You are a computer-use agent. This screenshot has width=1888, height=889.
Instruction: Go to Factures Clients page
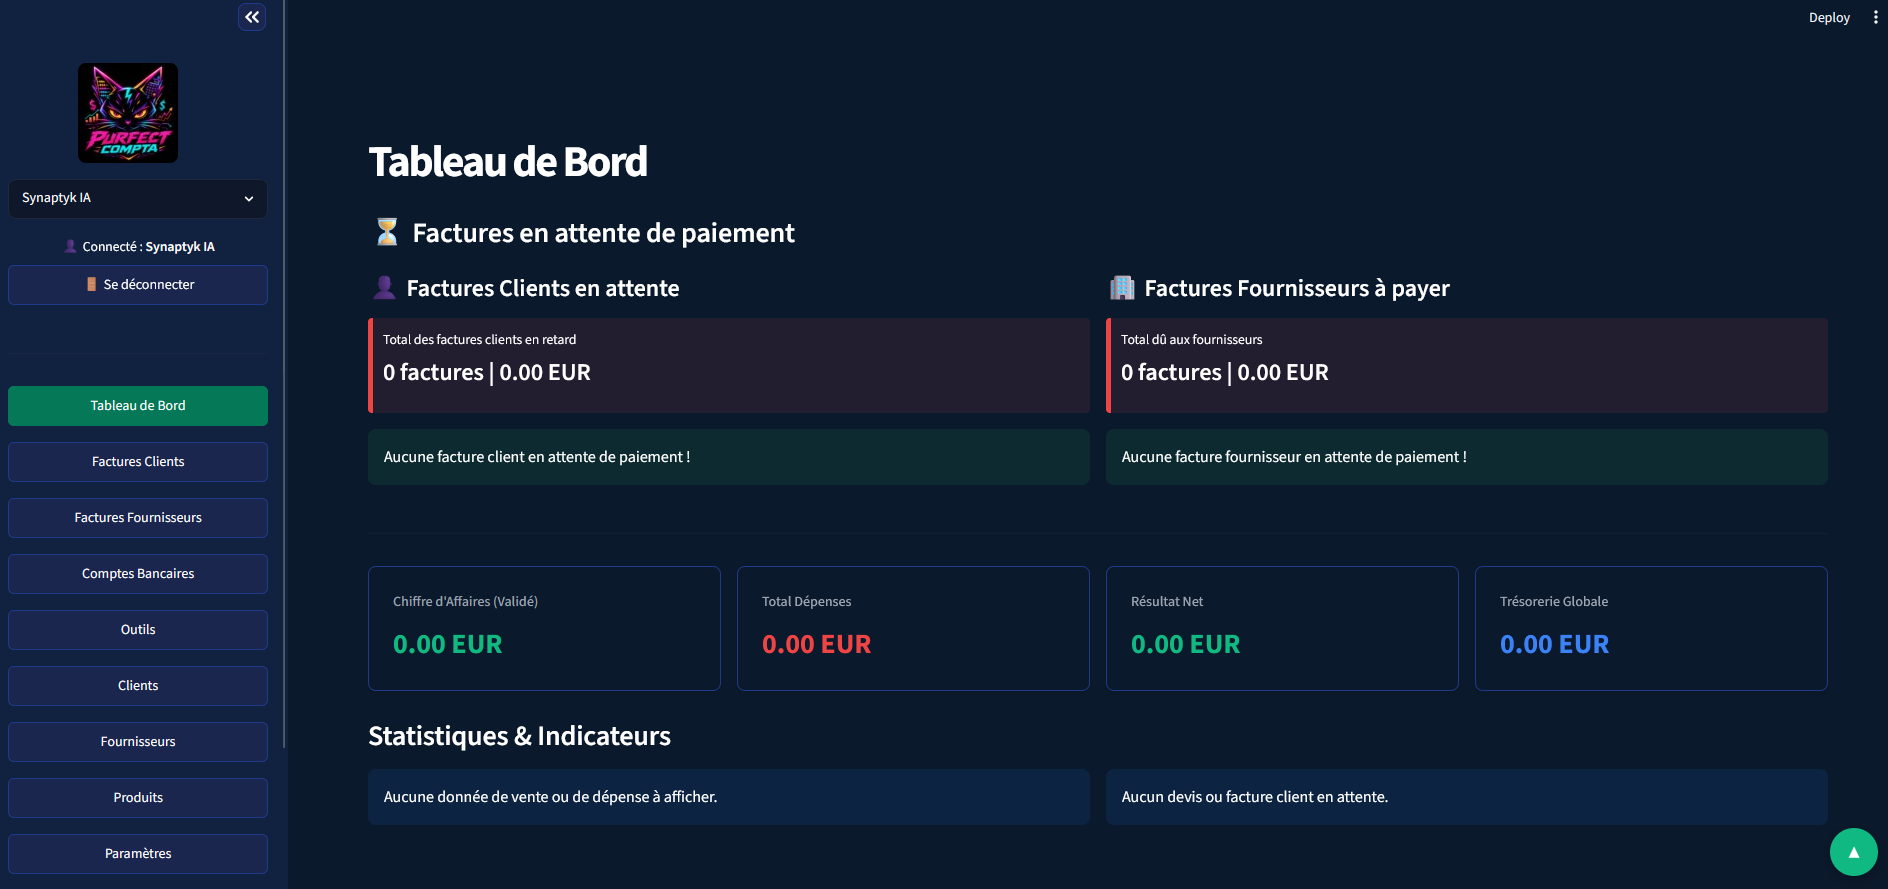pos(138,462)
